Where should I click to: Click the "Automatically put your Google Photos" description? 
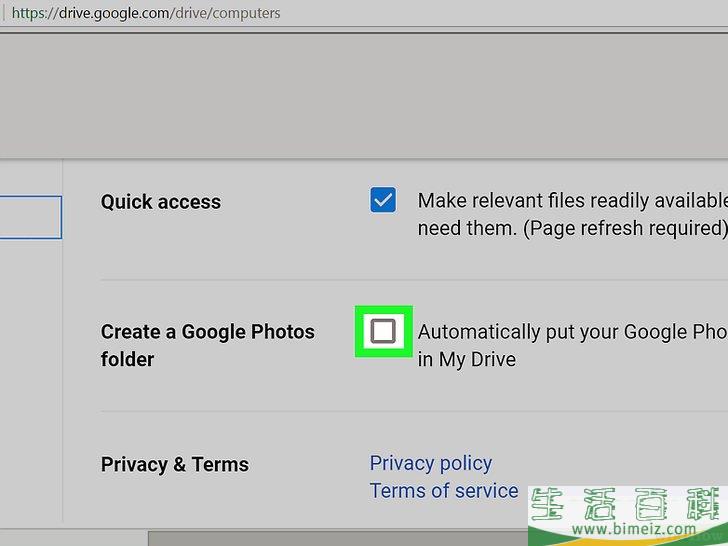[572, 345]
